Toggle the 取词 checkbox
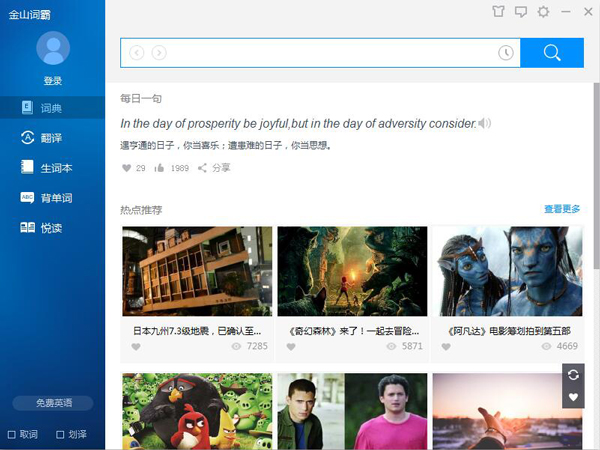600x450 pixels. 12,435
